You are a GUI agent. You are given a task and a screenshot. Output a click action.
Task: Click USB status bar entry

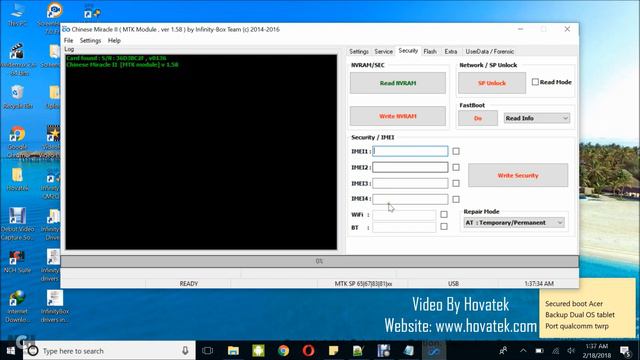pos(453,284)
